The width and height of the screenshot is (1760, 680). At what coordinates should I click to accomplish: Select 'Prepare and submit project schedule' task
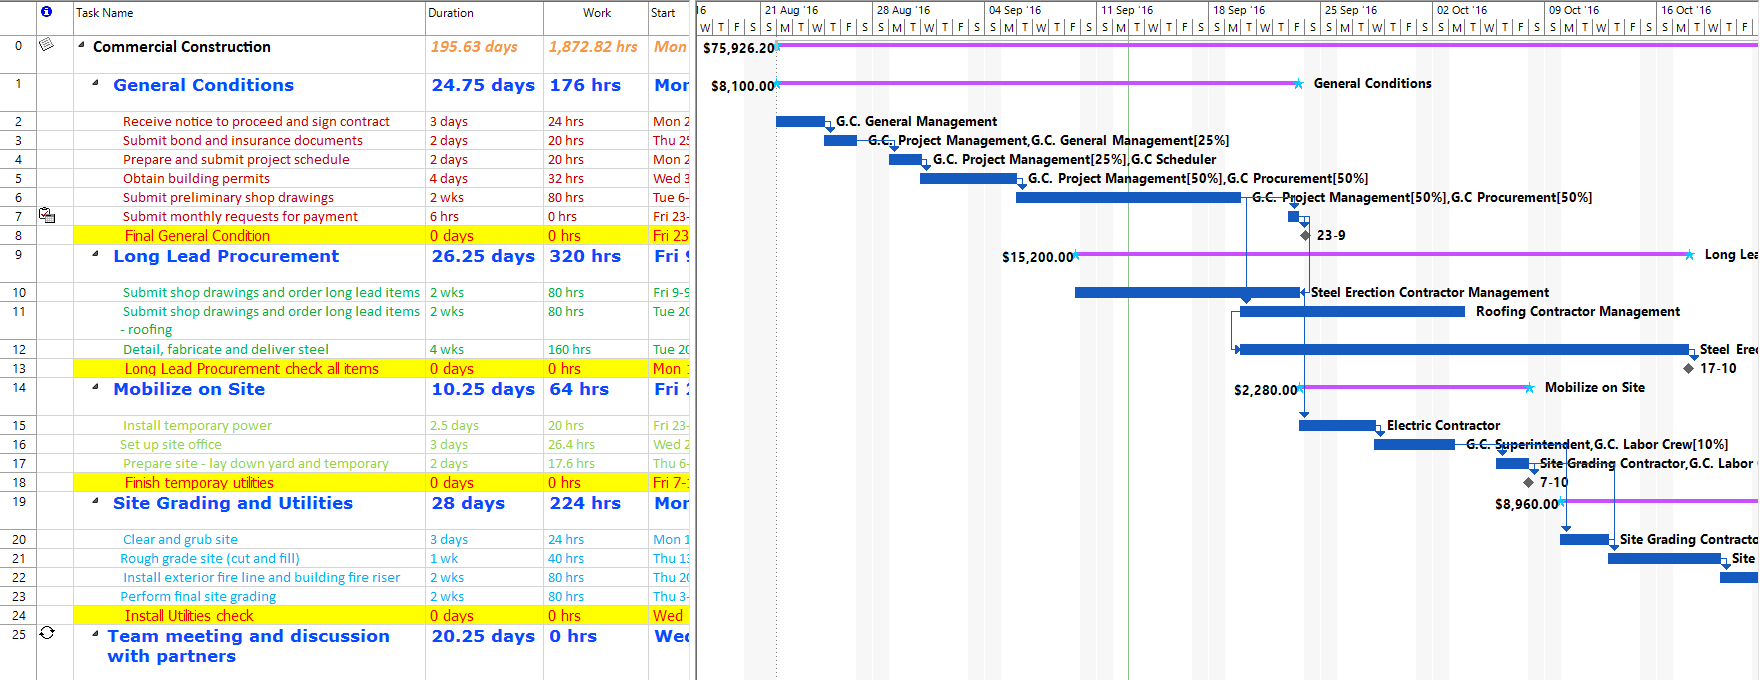pos(236,159)
